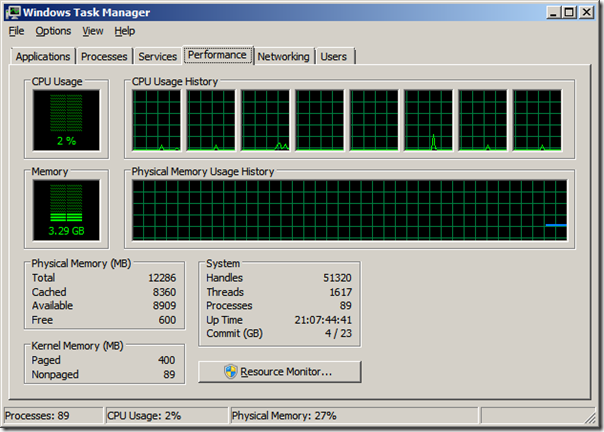Switch to the Users tab
Screen dimensions: 604x432
(x=334, y=56)
